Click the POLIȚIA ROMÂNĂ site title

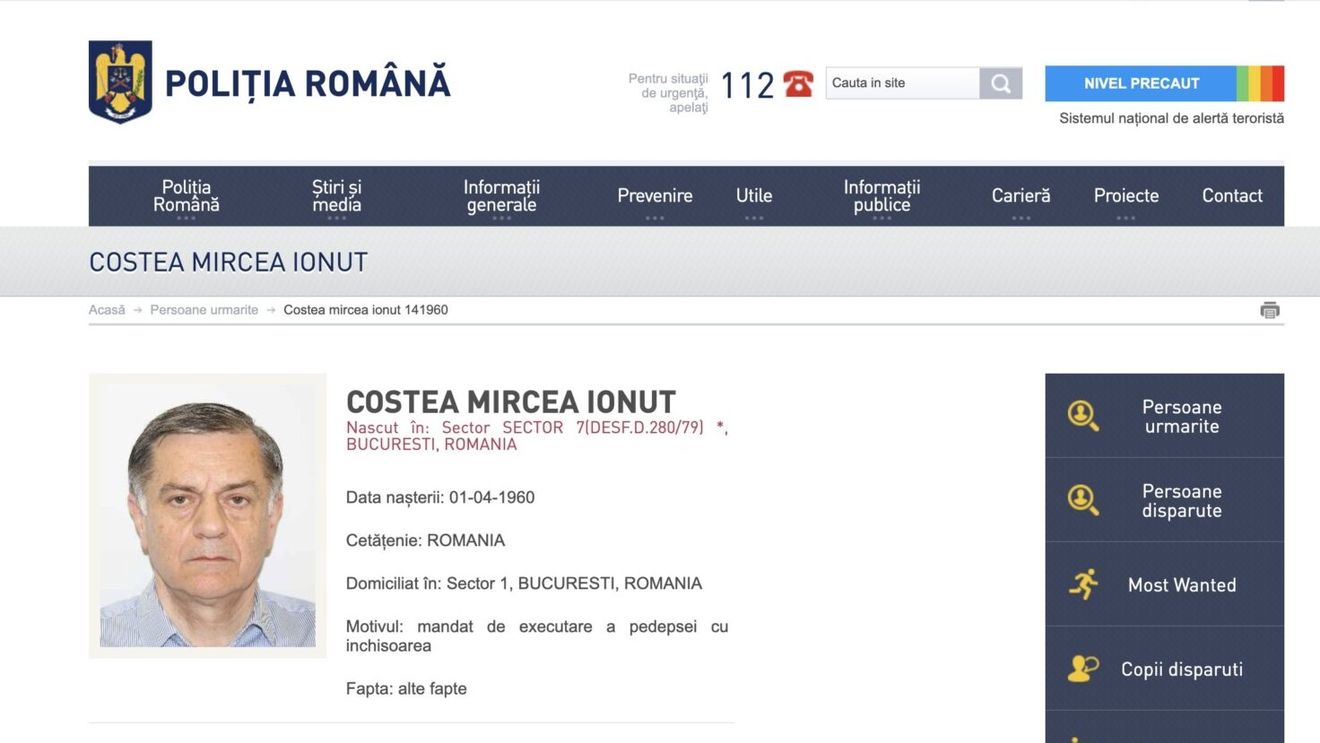click(308, 84)
